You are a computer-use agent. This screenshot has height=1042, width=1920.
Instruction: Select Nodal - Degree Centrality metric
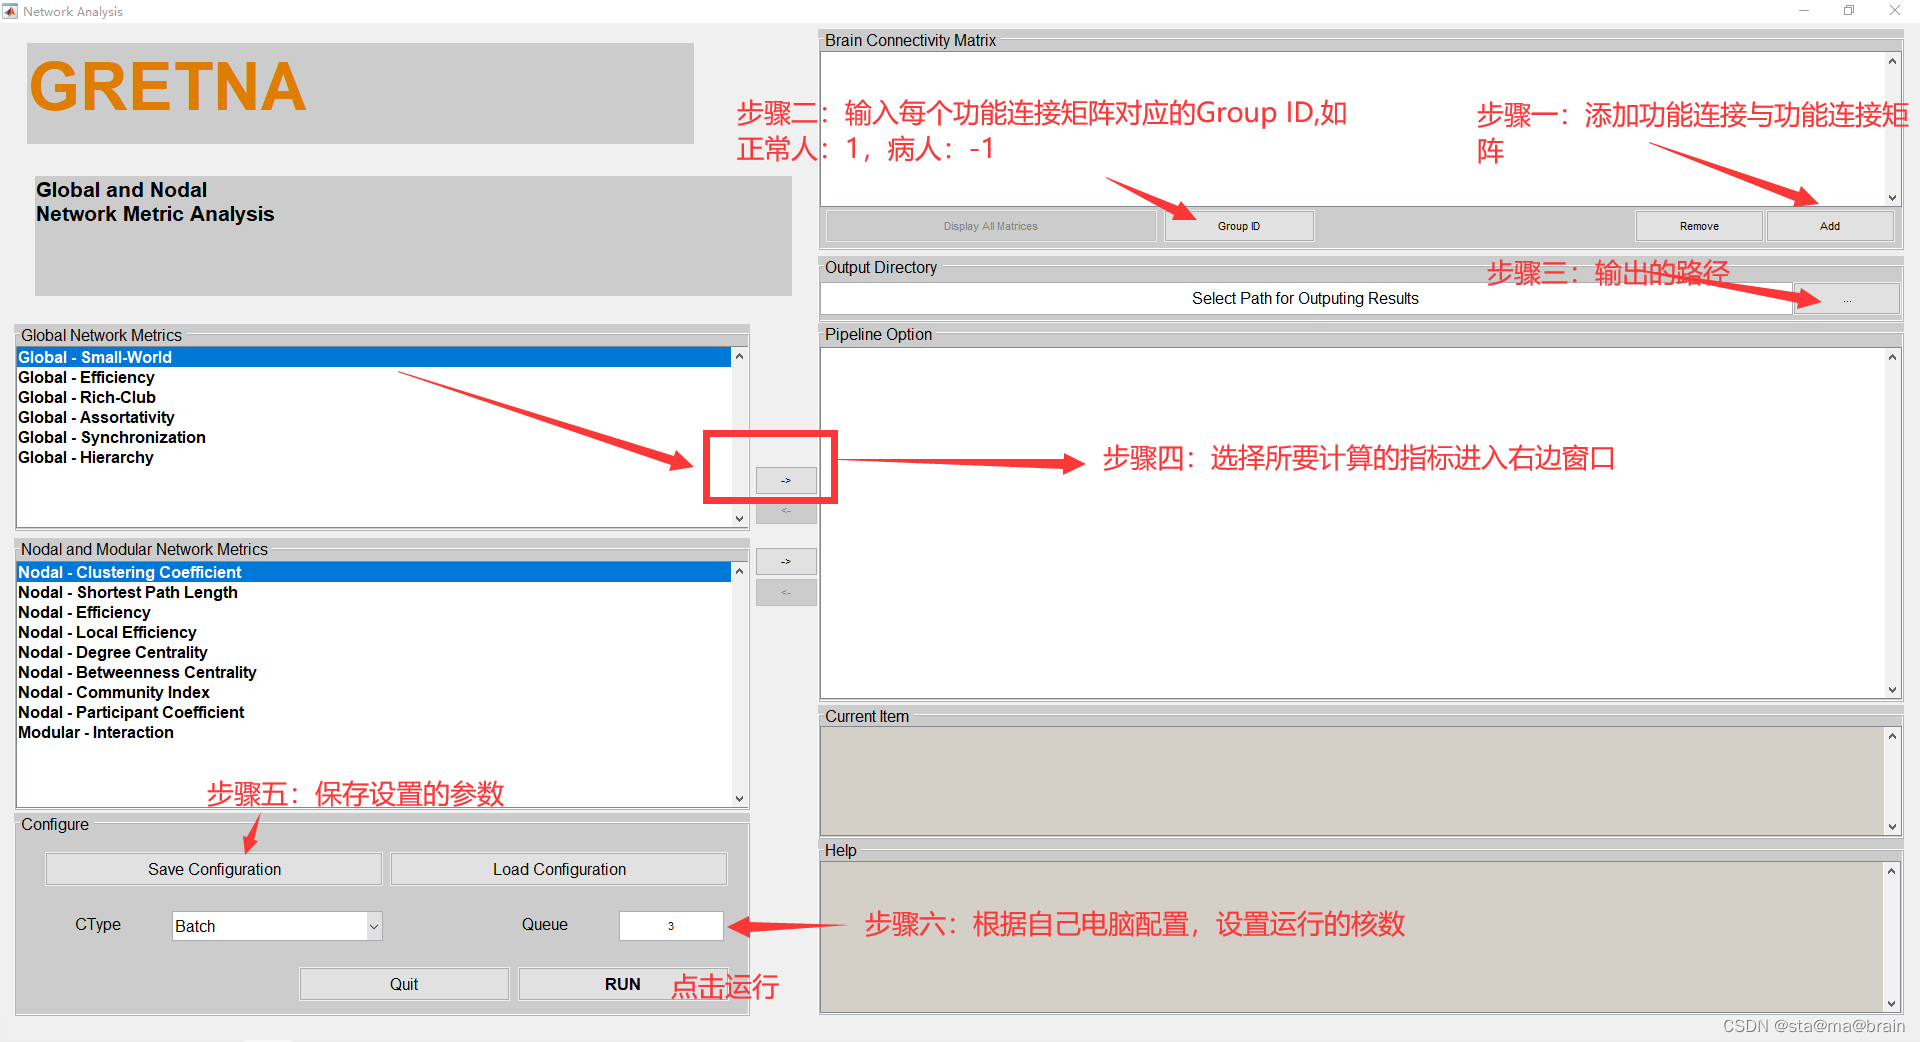point(374,652)
